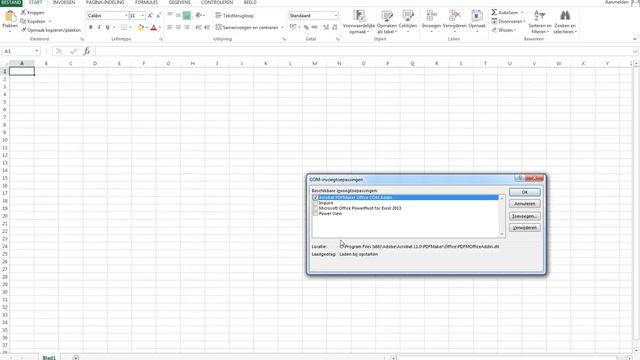Screen dimensions: 640x360
Task: Check Microsoft Office PowerPivot for Excel 2013
Action: tap(315, 208)
